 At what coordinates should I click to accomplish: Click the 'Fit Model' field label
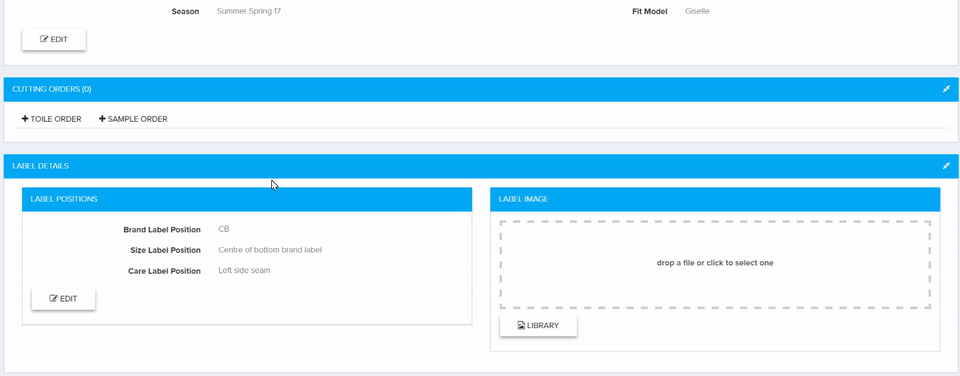coord(650,11)
